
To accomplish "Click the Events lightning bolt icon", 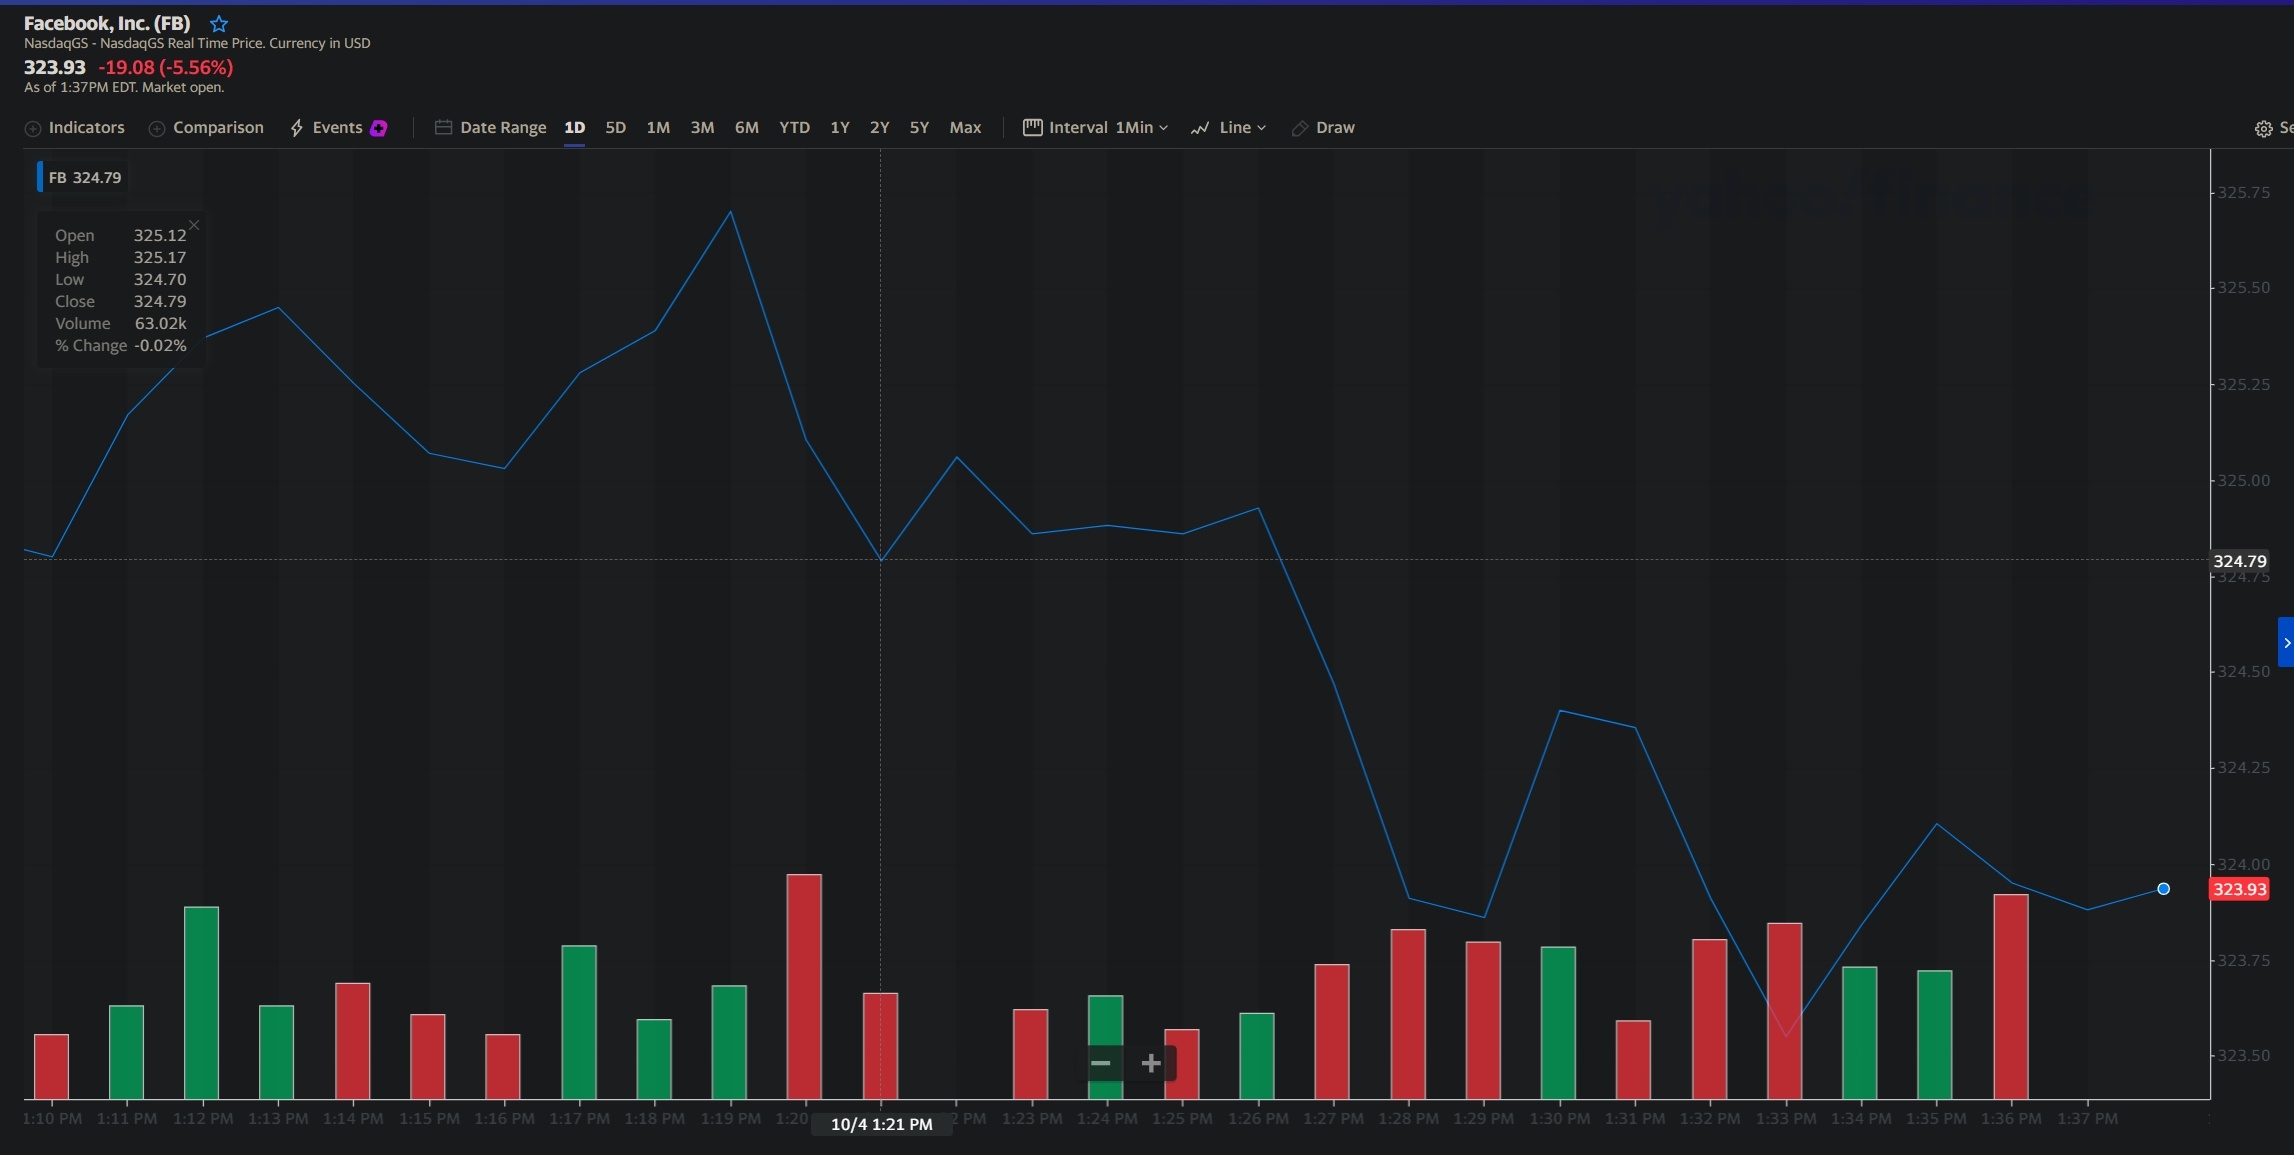I will 297,128.
